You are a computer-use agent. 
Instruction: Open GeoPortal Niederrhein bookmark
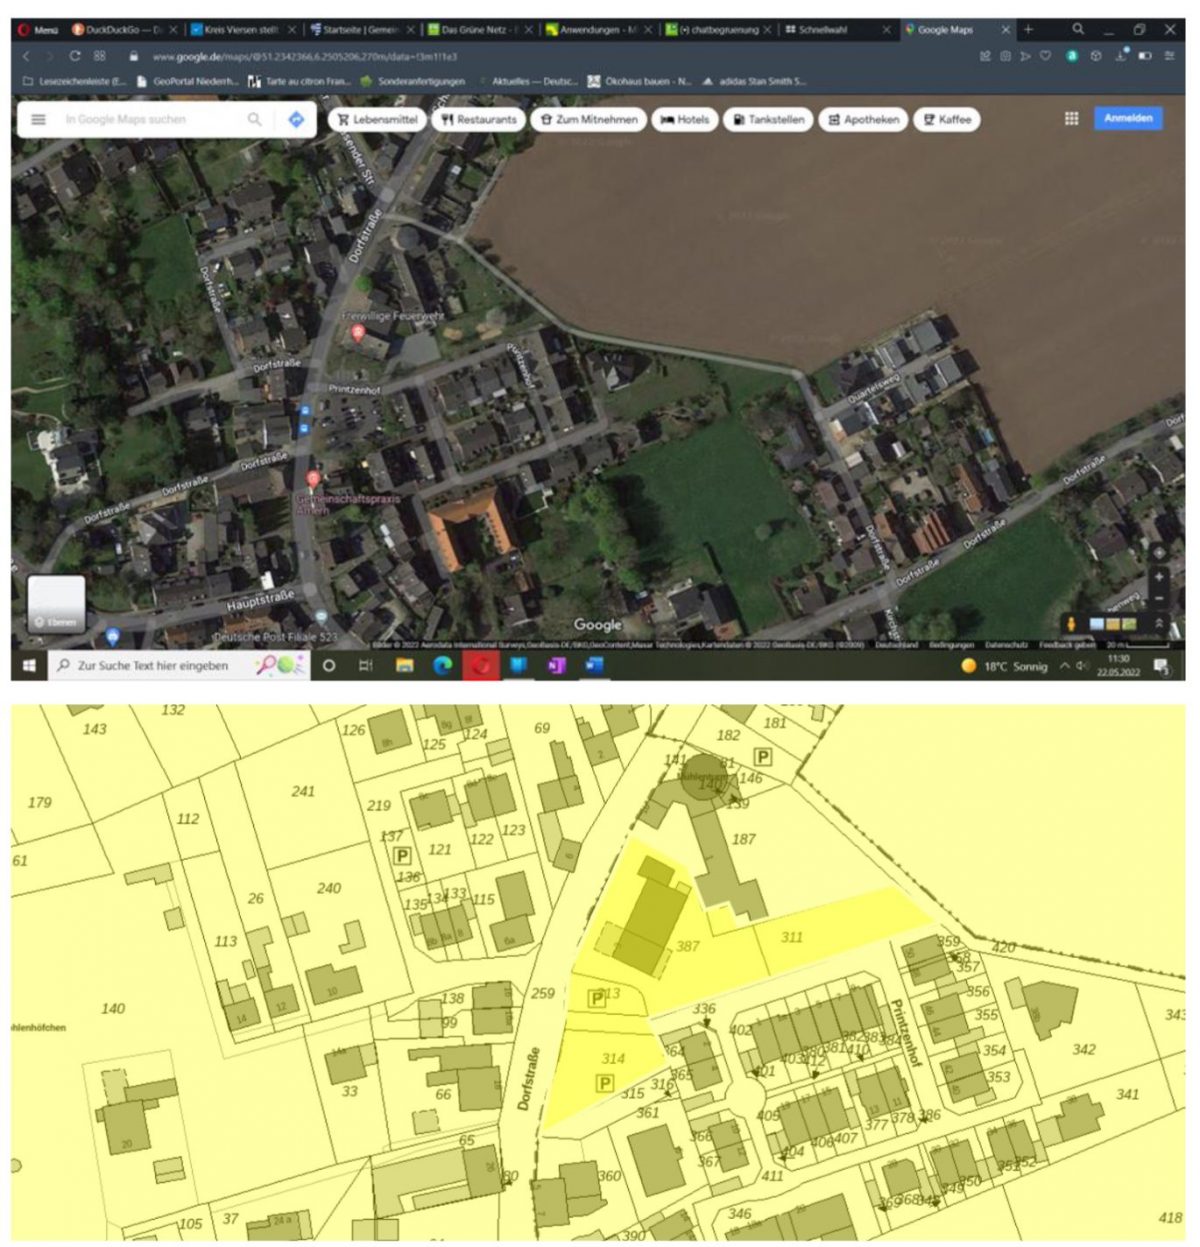click(188, 81)
